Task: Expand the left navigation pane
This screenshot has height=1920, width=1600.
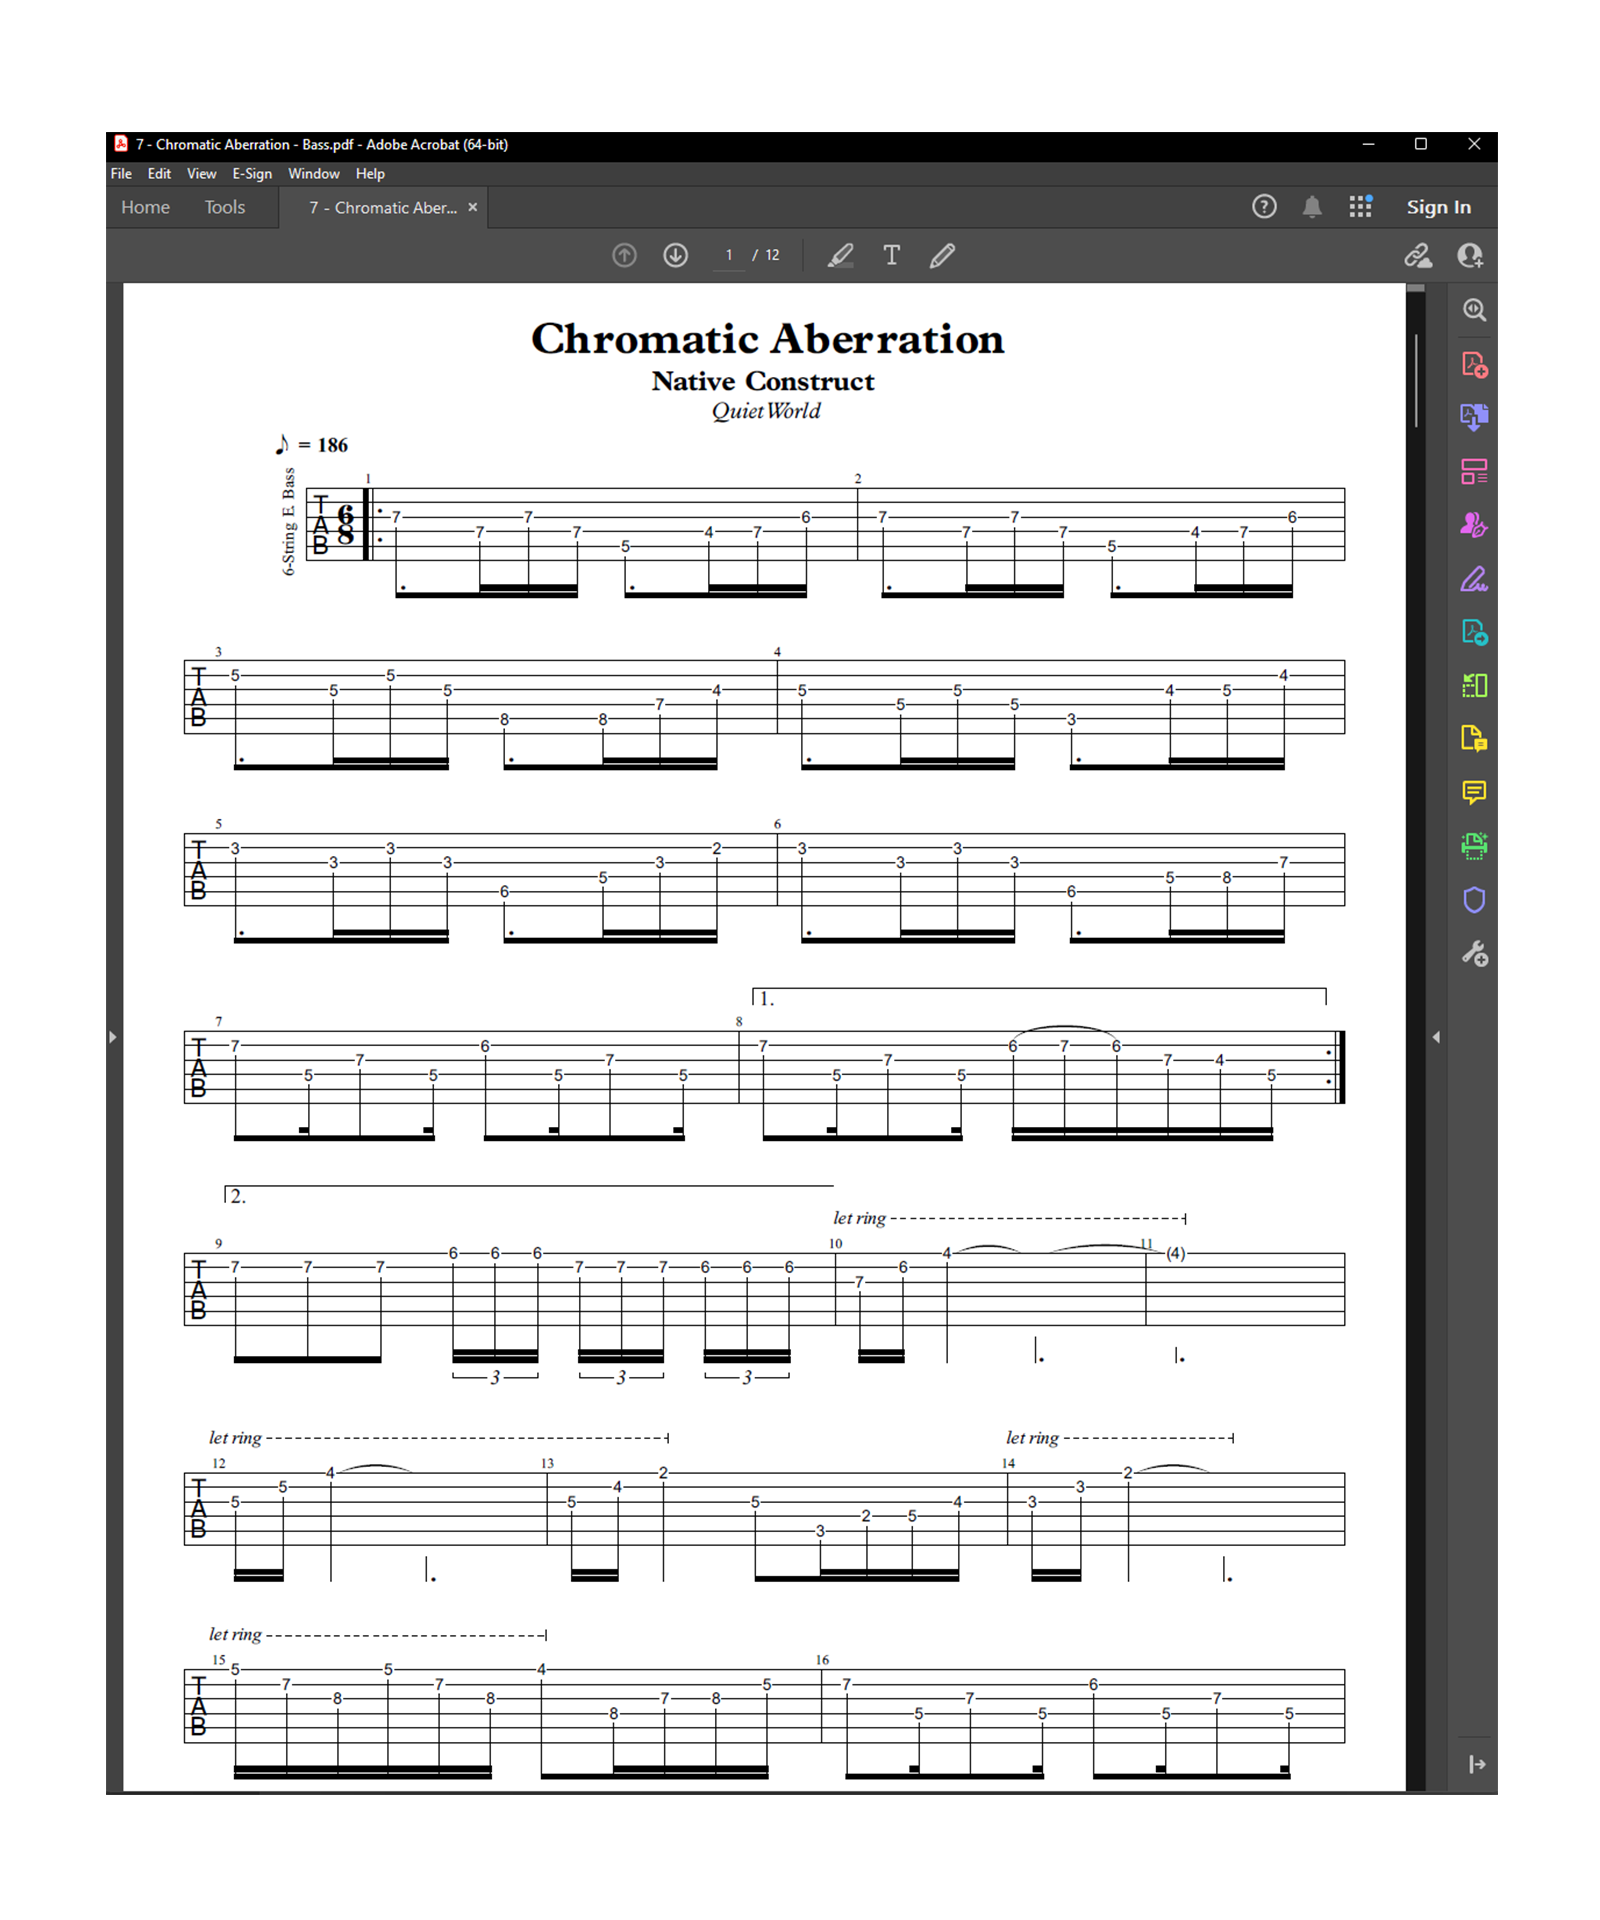Action: pyautogui.click(x=113, y=1037)
